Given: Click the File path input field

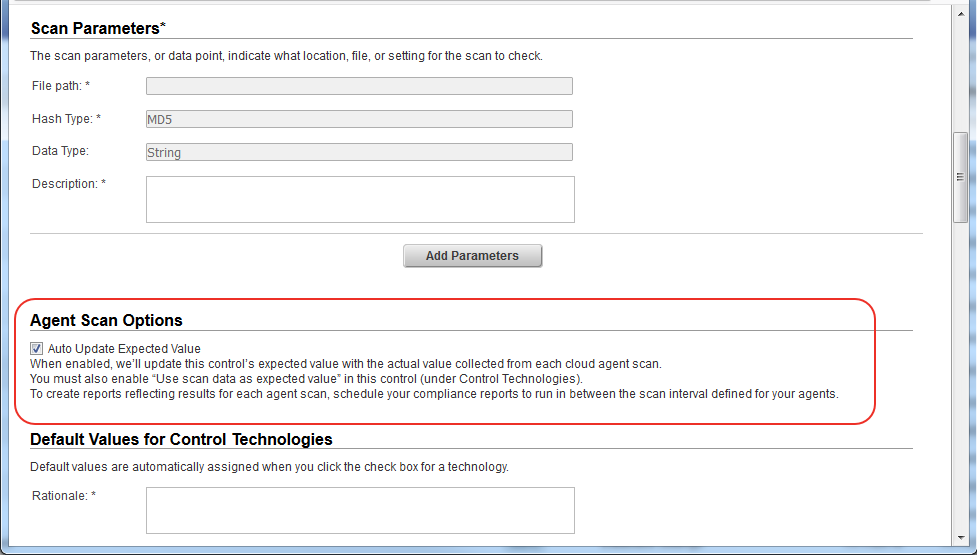Looking at the screenshot, I should [359, 86].
